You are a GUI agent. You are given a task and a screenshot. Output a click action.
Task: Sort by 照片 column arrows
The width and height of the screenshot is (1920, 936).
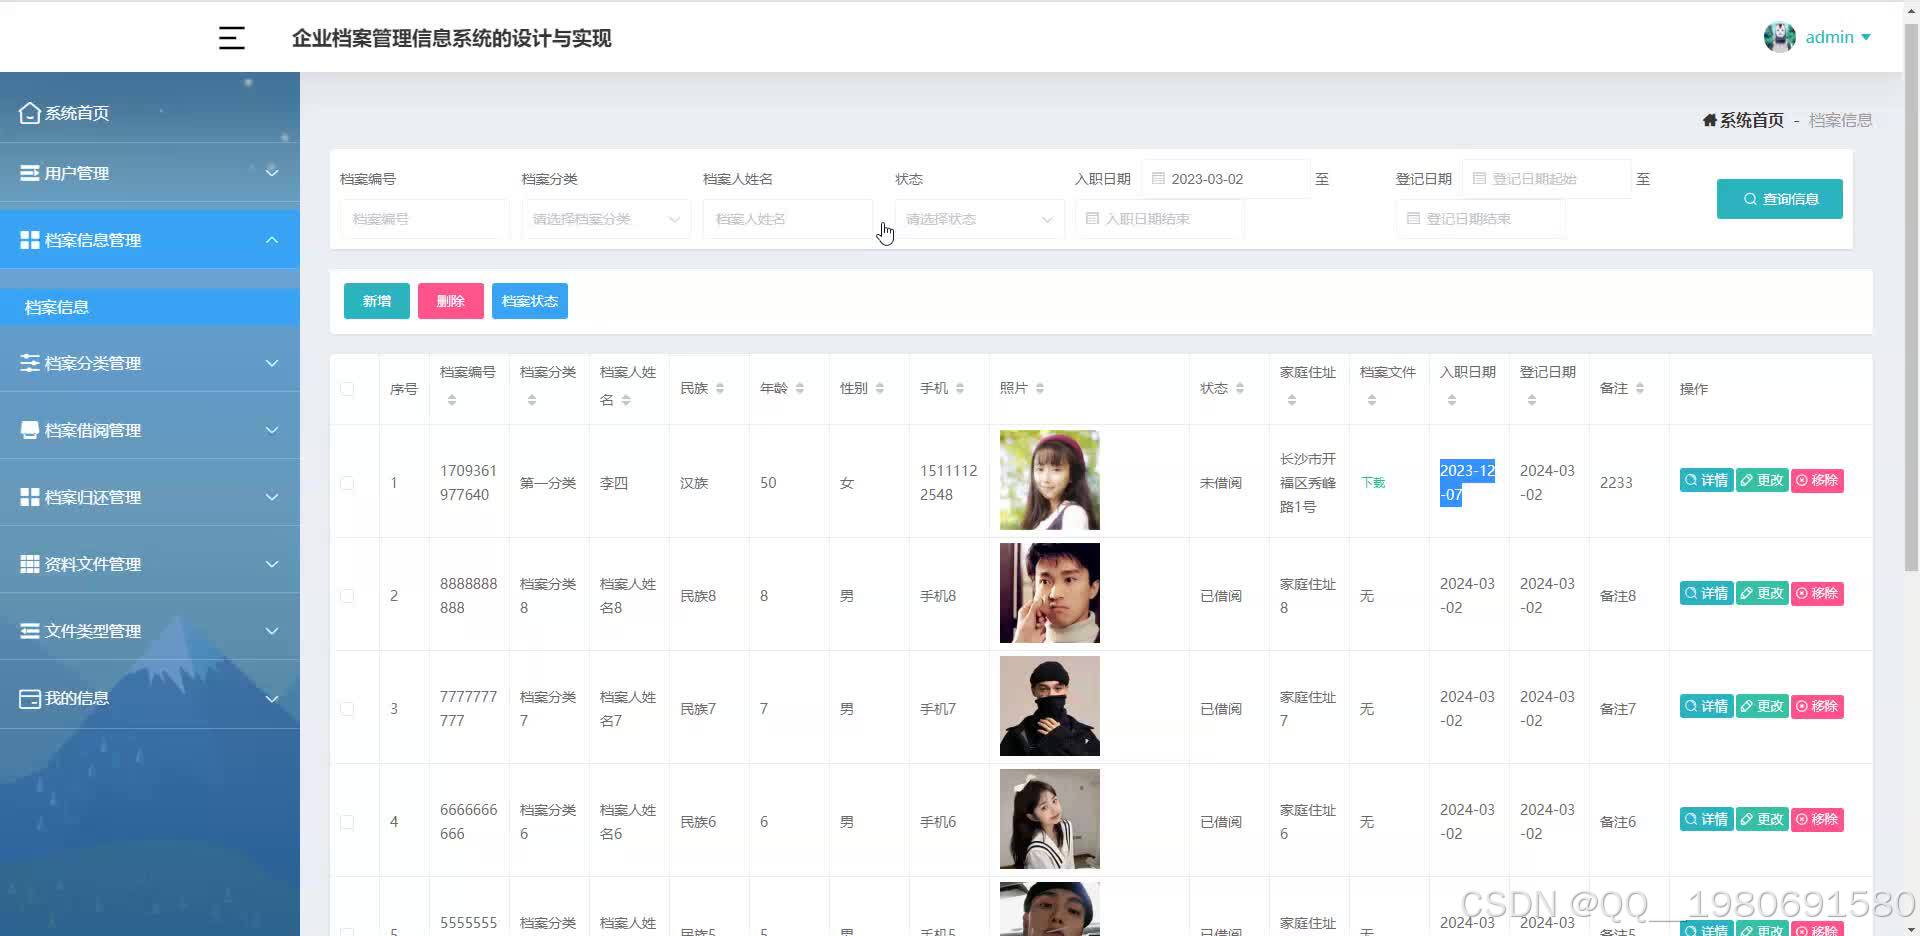[1040, 388]
